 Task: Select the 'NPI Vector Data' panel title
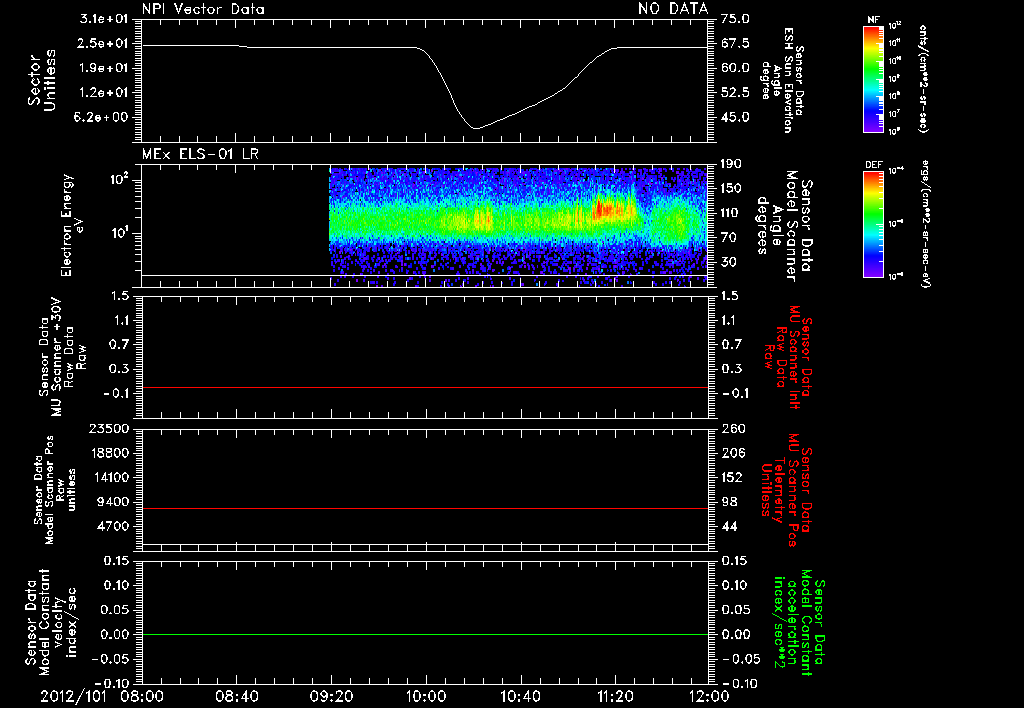(203, 9)
